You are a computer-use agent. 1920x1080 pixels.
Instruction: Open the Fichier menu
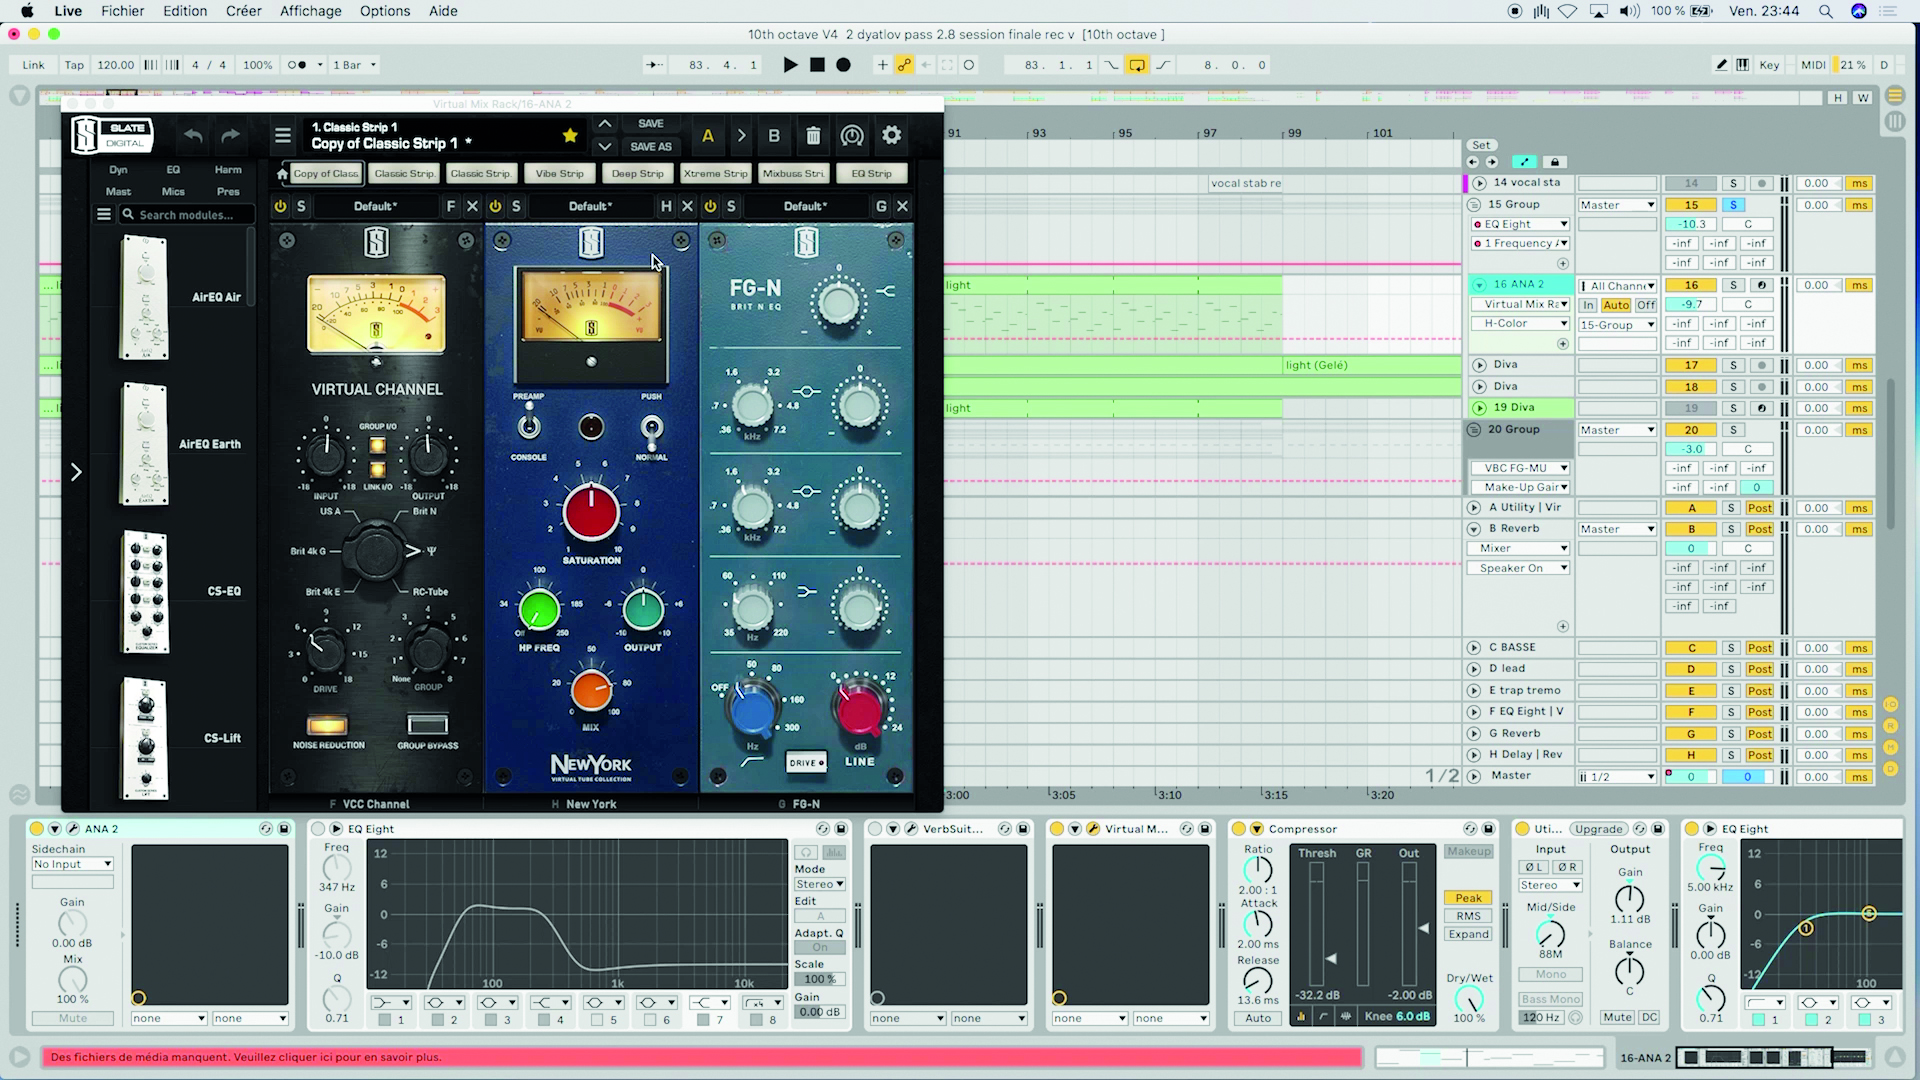click(x=122, y=11)
